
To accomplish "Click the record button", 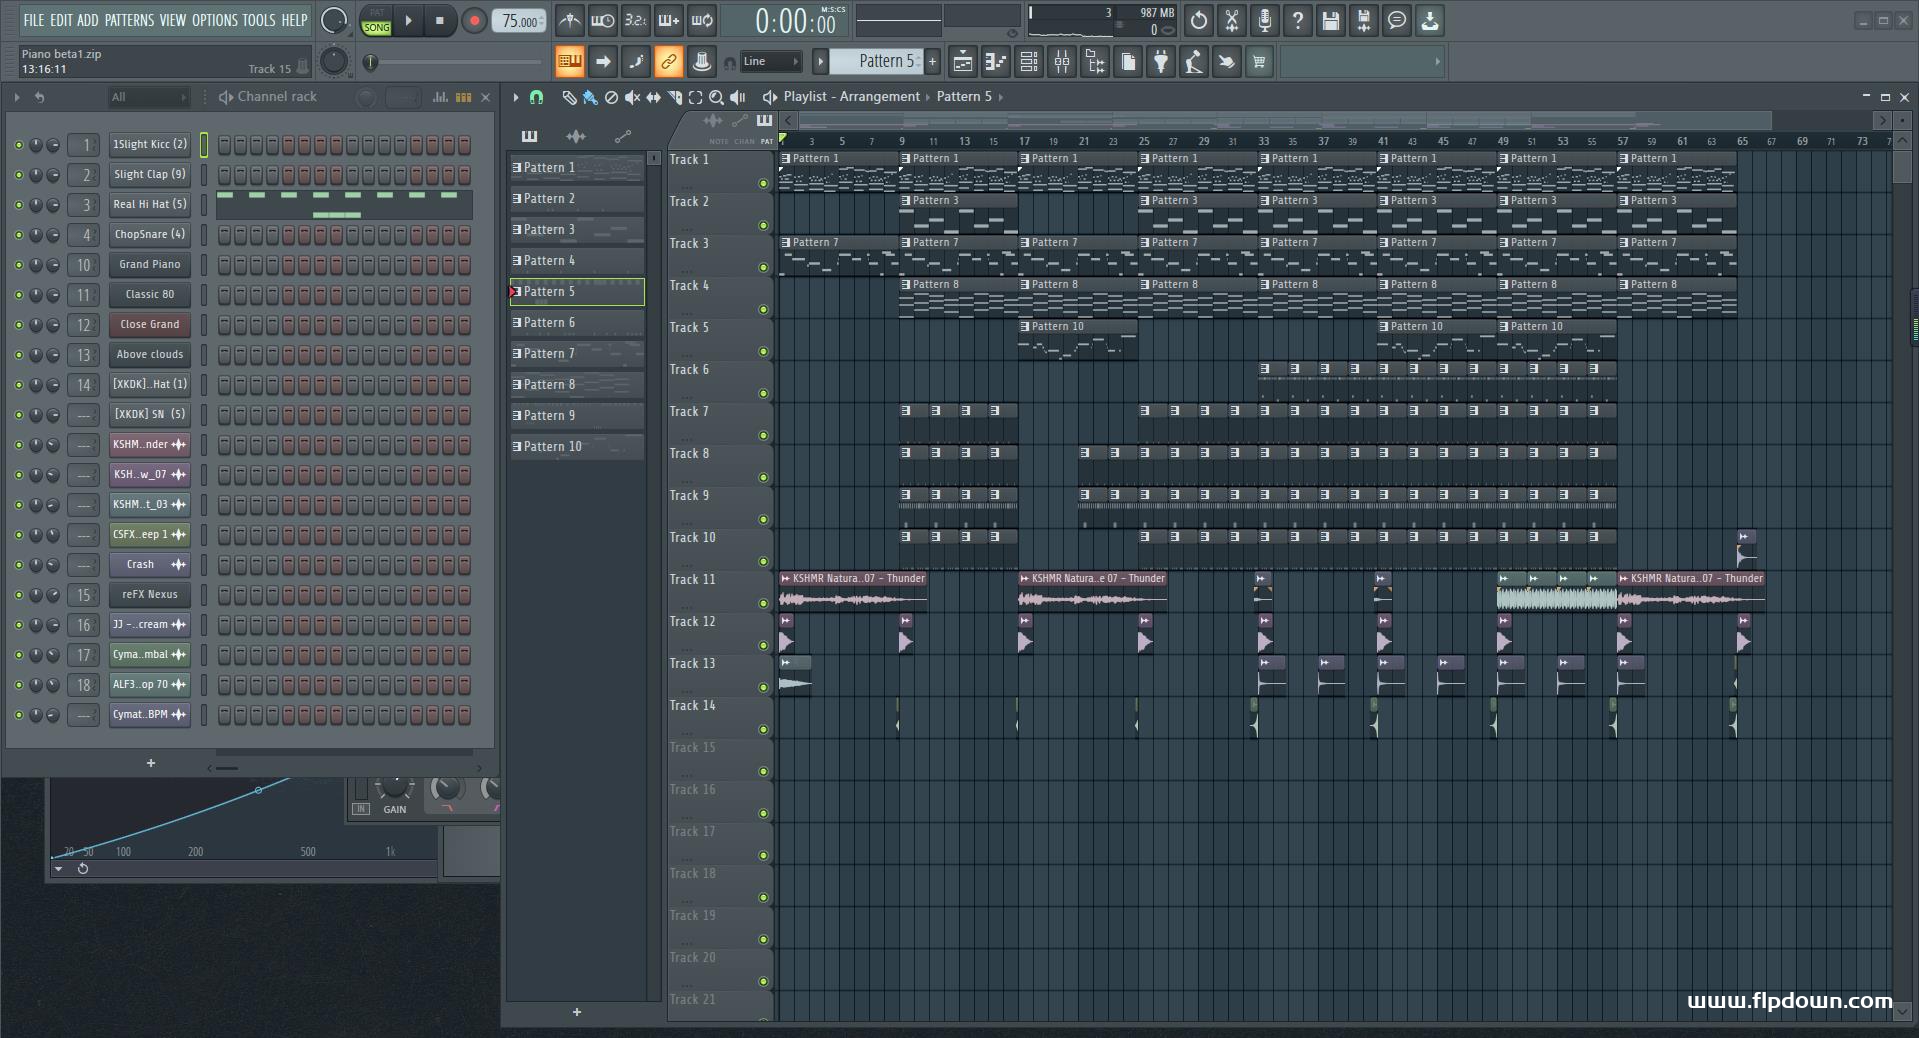I will tap(474, 20).
